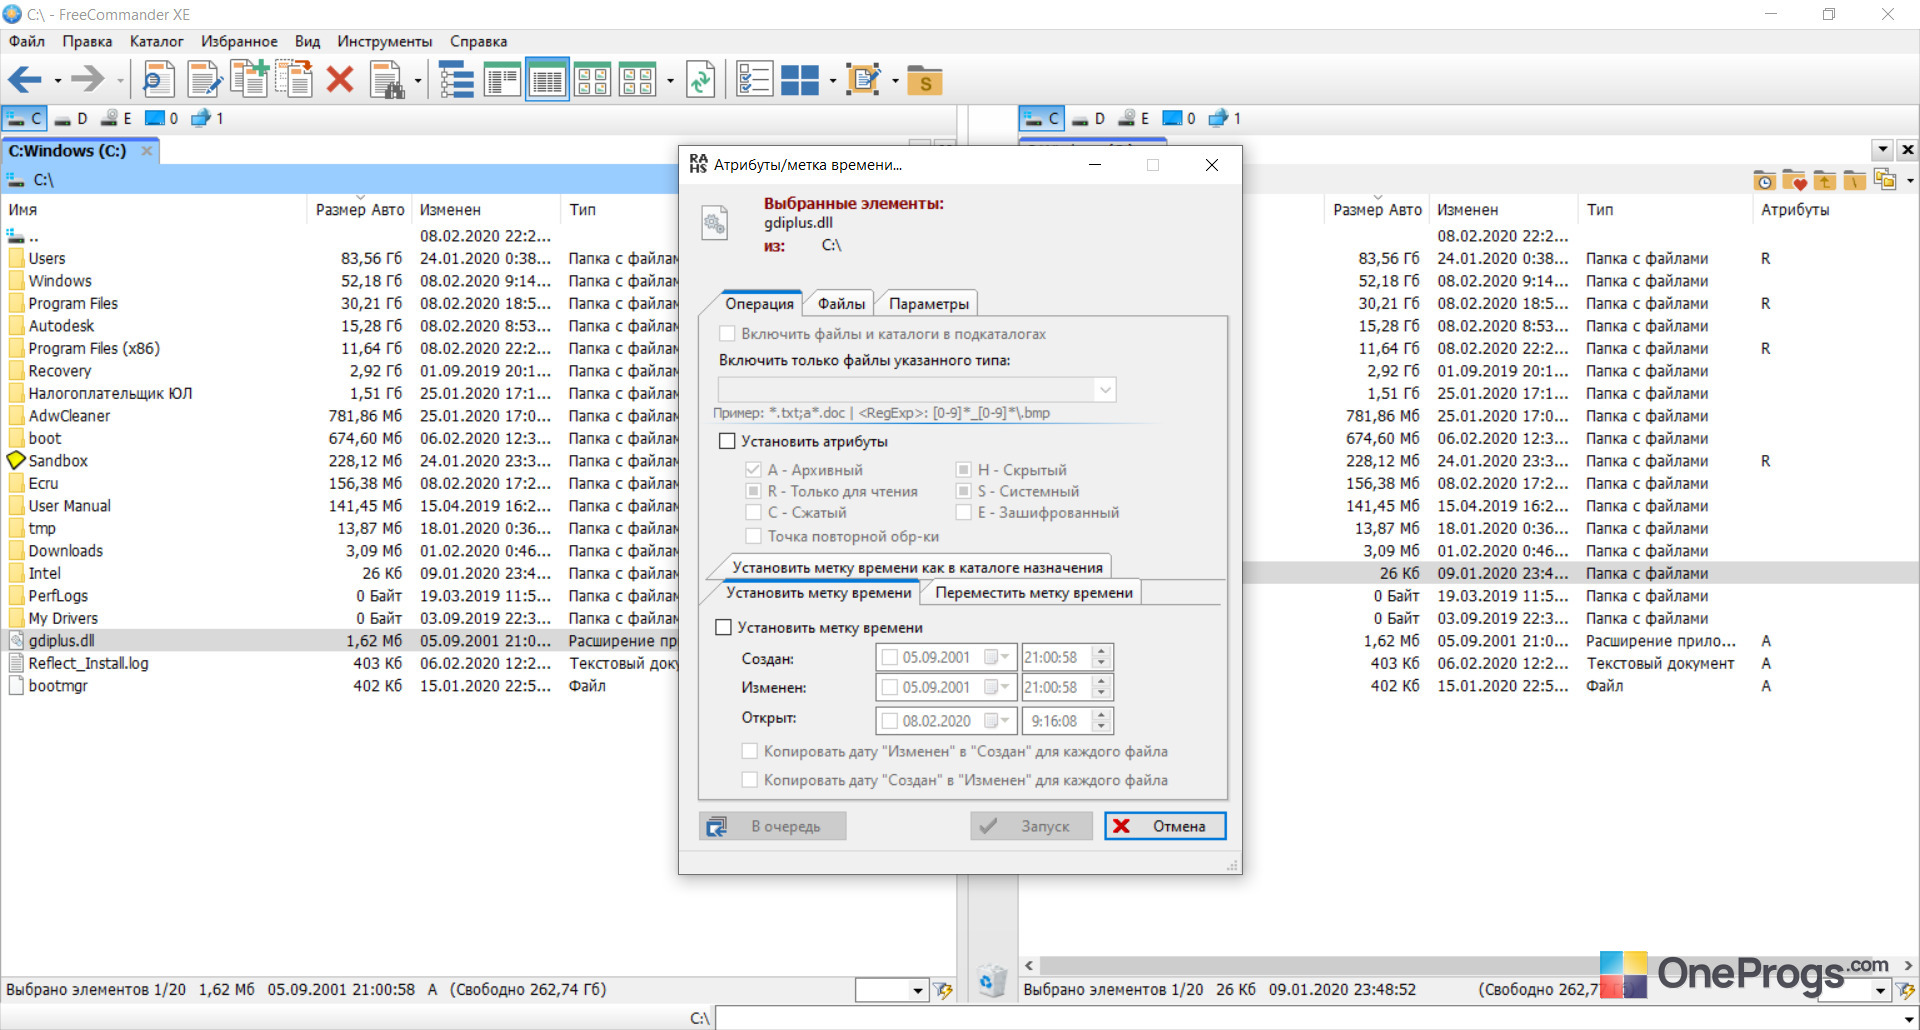Image resolution: width=1920 pixels, height=1030 pixels.
Task: Open the 'Изменен' date calendar dropdown
Action: [x=997, y=687]
